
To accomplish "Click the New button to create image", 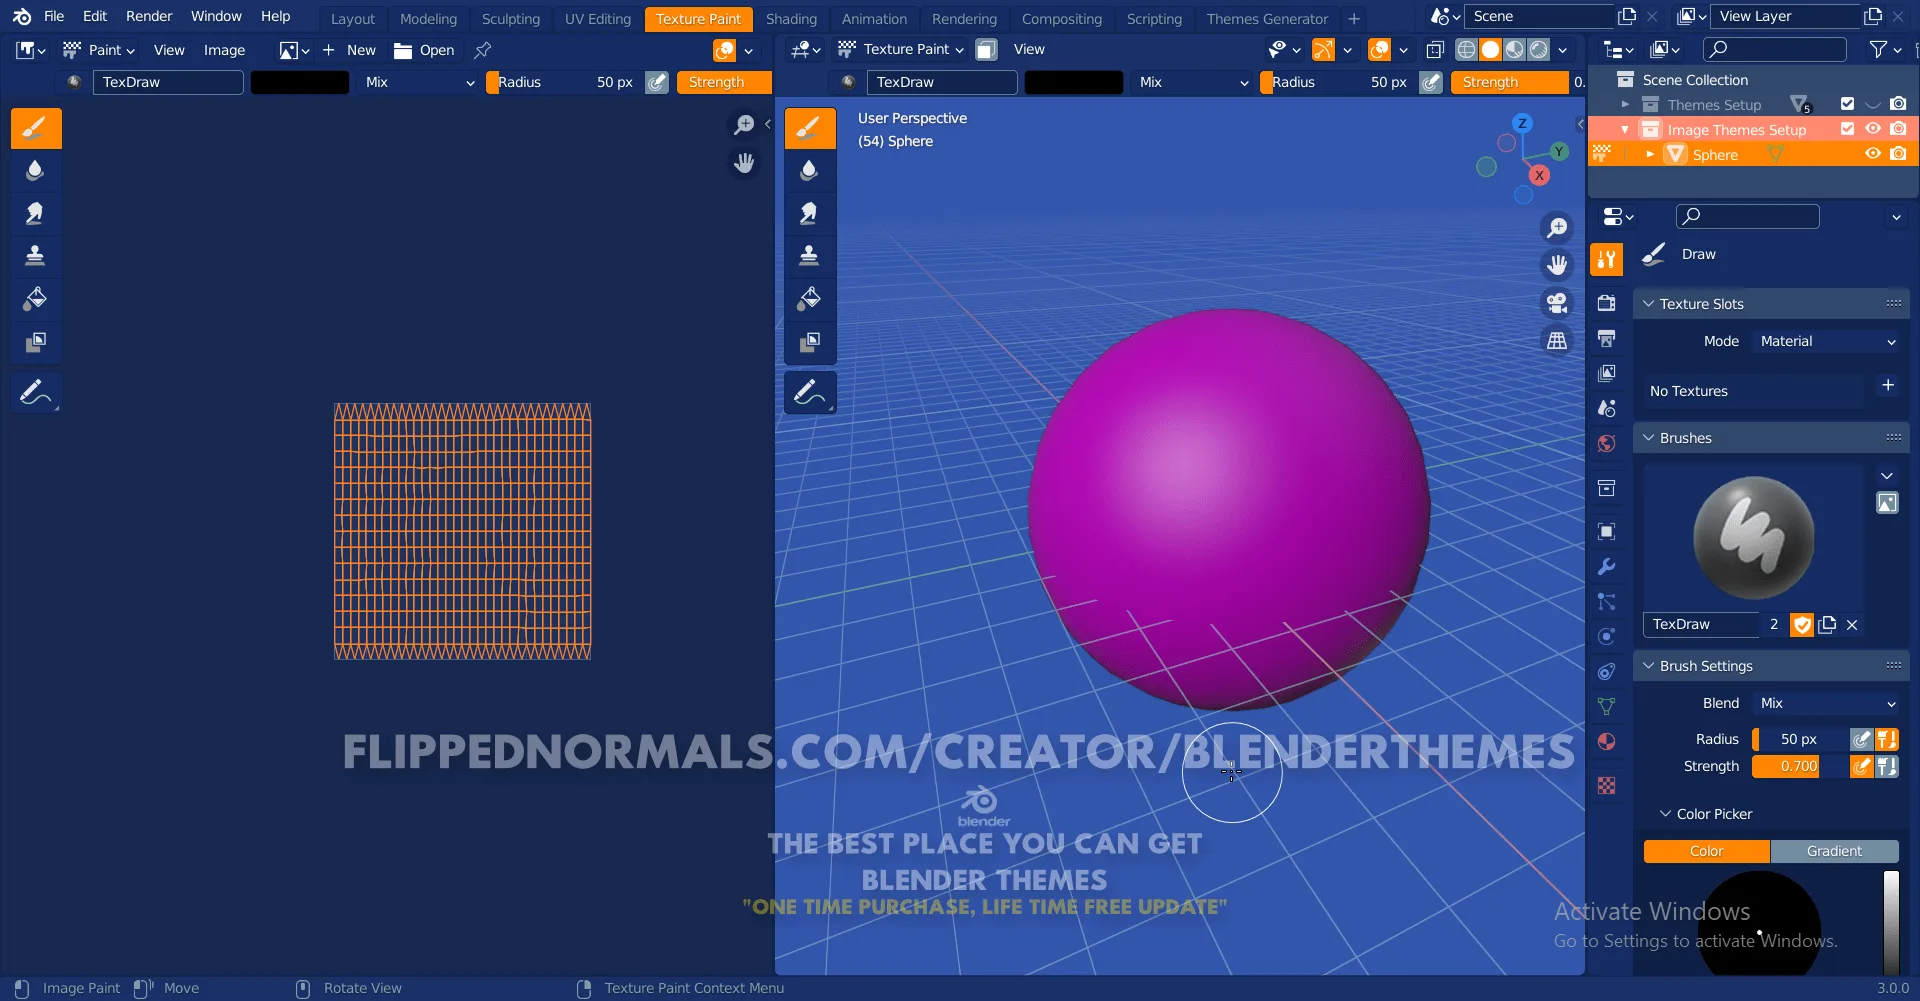I will coord(361,50).
